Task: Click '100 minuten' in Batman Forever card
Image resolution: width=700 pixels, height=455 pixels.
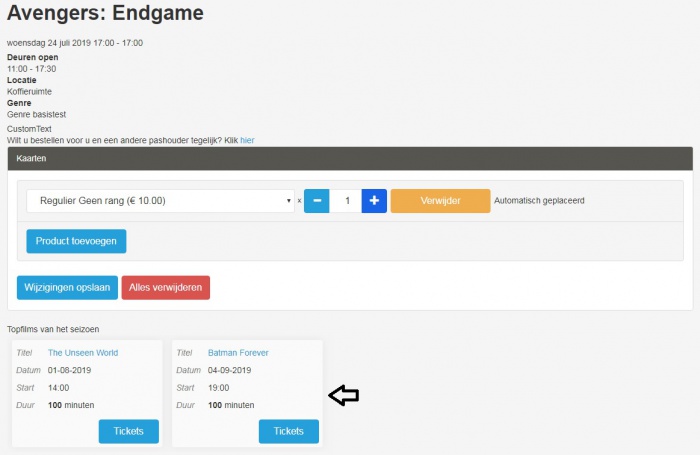Action: click(231, 405)
